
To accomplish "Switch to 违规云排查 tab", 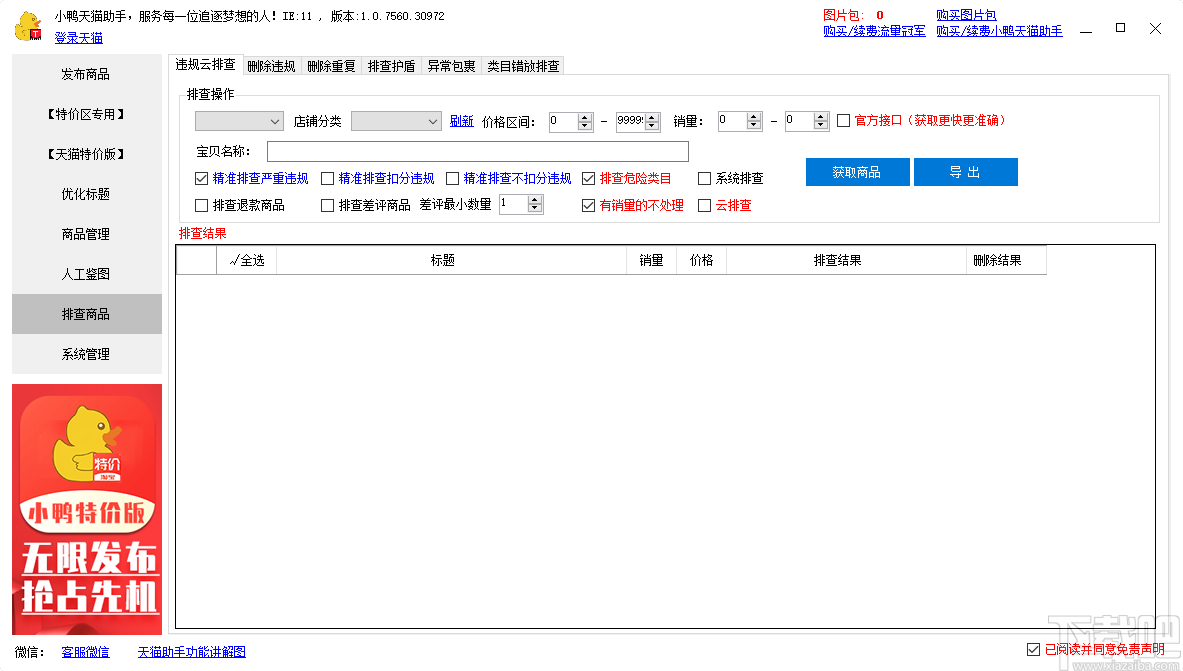I will (205, 65).
